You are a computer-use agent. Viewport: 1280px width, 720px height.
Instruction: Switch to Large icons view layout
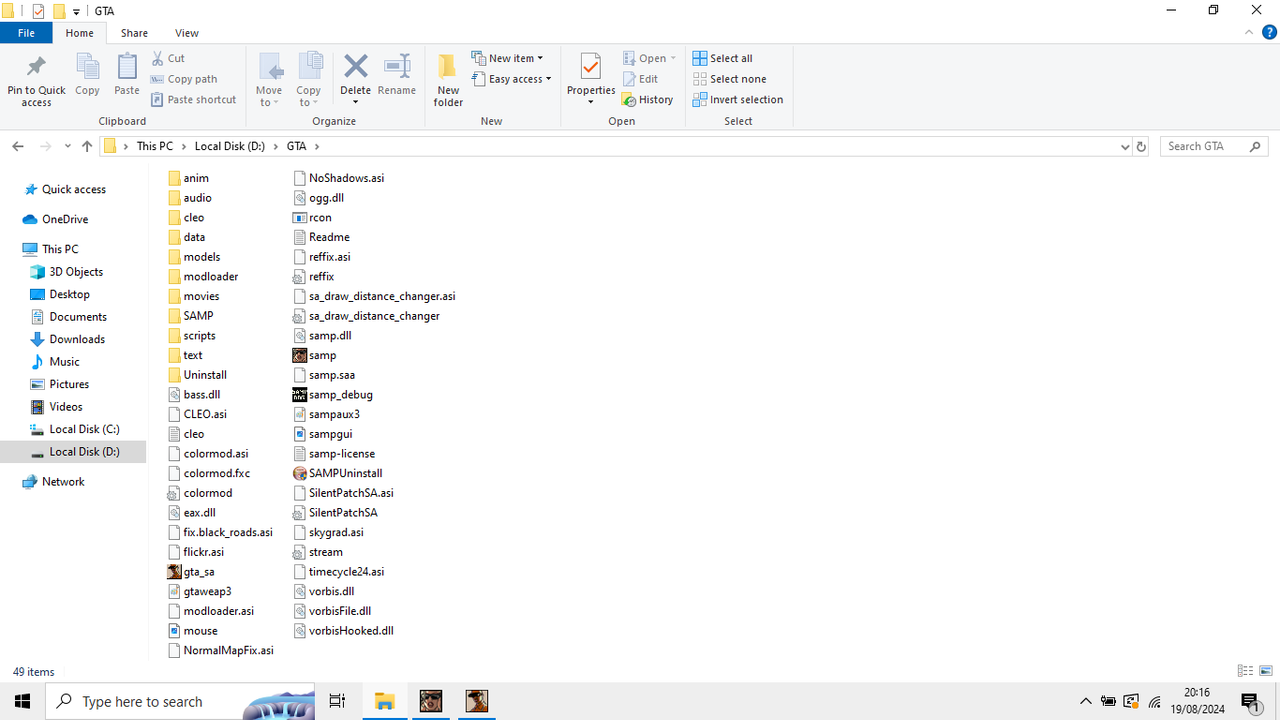click(x=1266, y=671)
